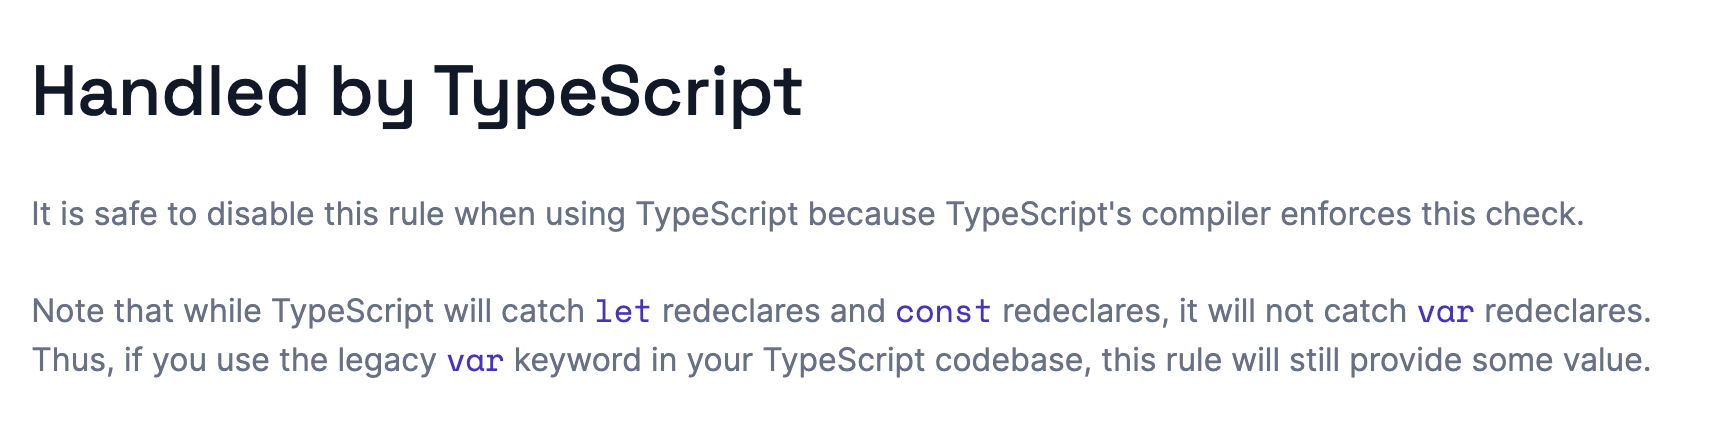1714x436 pixels.
Task: Click the word "codebase," in the last line
Action: pyautogui.click(x=1013, y=360)
